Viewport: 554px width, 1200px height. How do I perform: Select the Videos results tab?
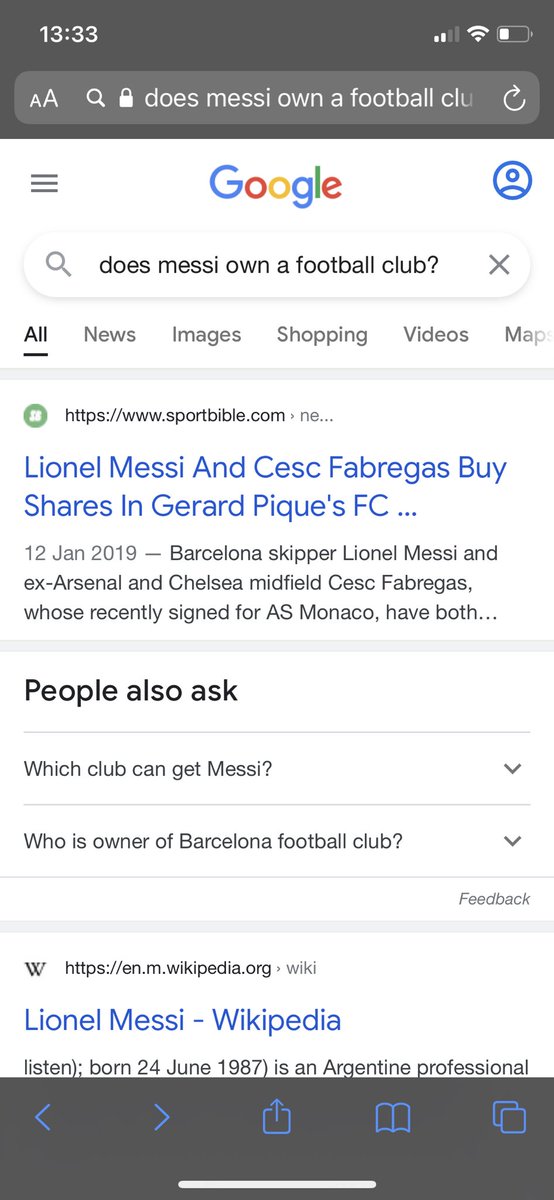pyautogui.click(x=436, y=335)
